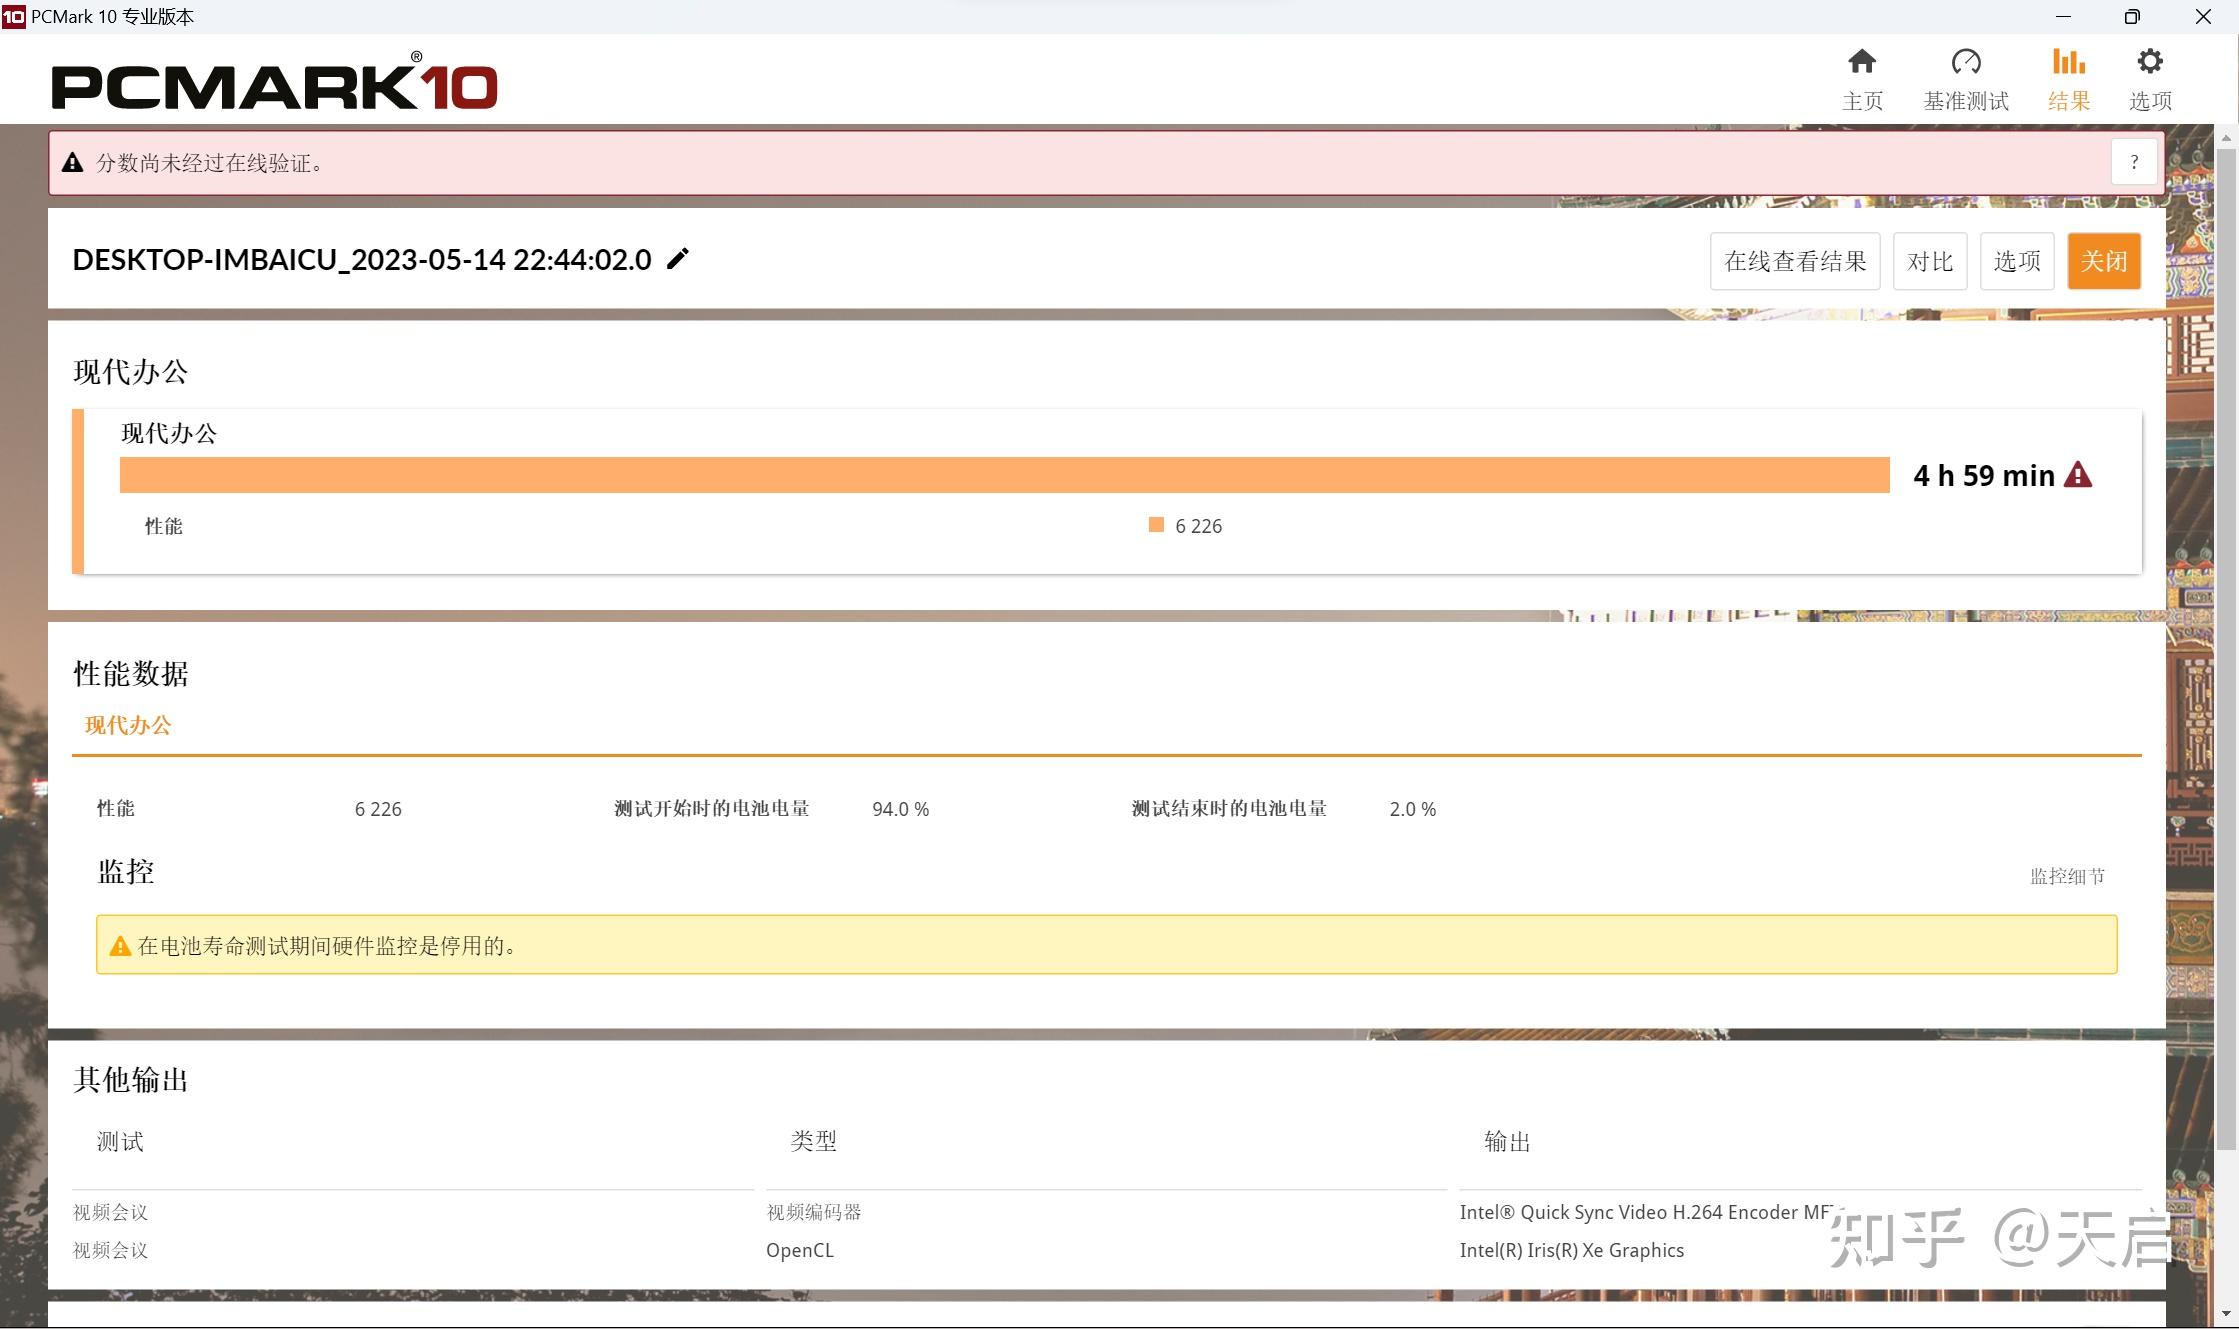Click the question mark help button in the warning banner
Screen dimensions: 2239x1329
click(2134, 162)
